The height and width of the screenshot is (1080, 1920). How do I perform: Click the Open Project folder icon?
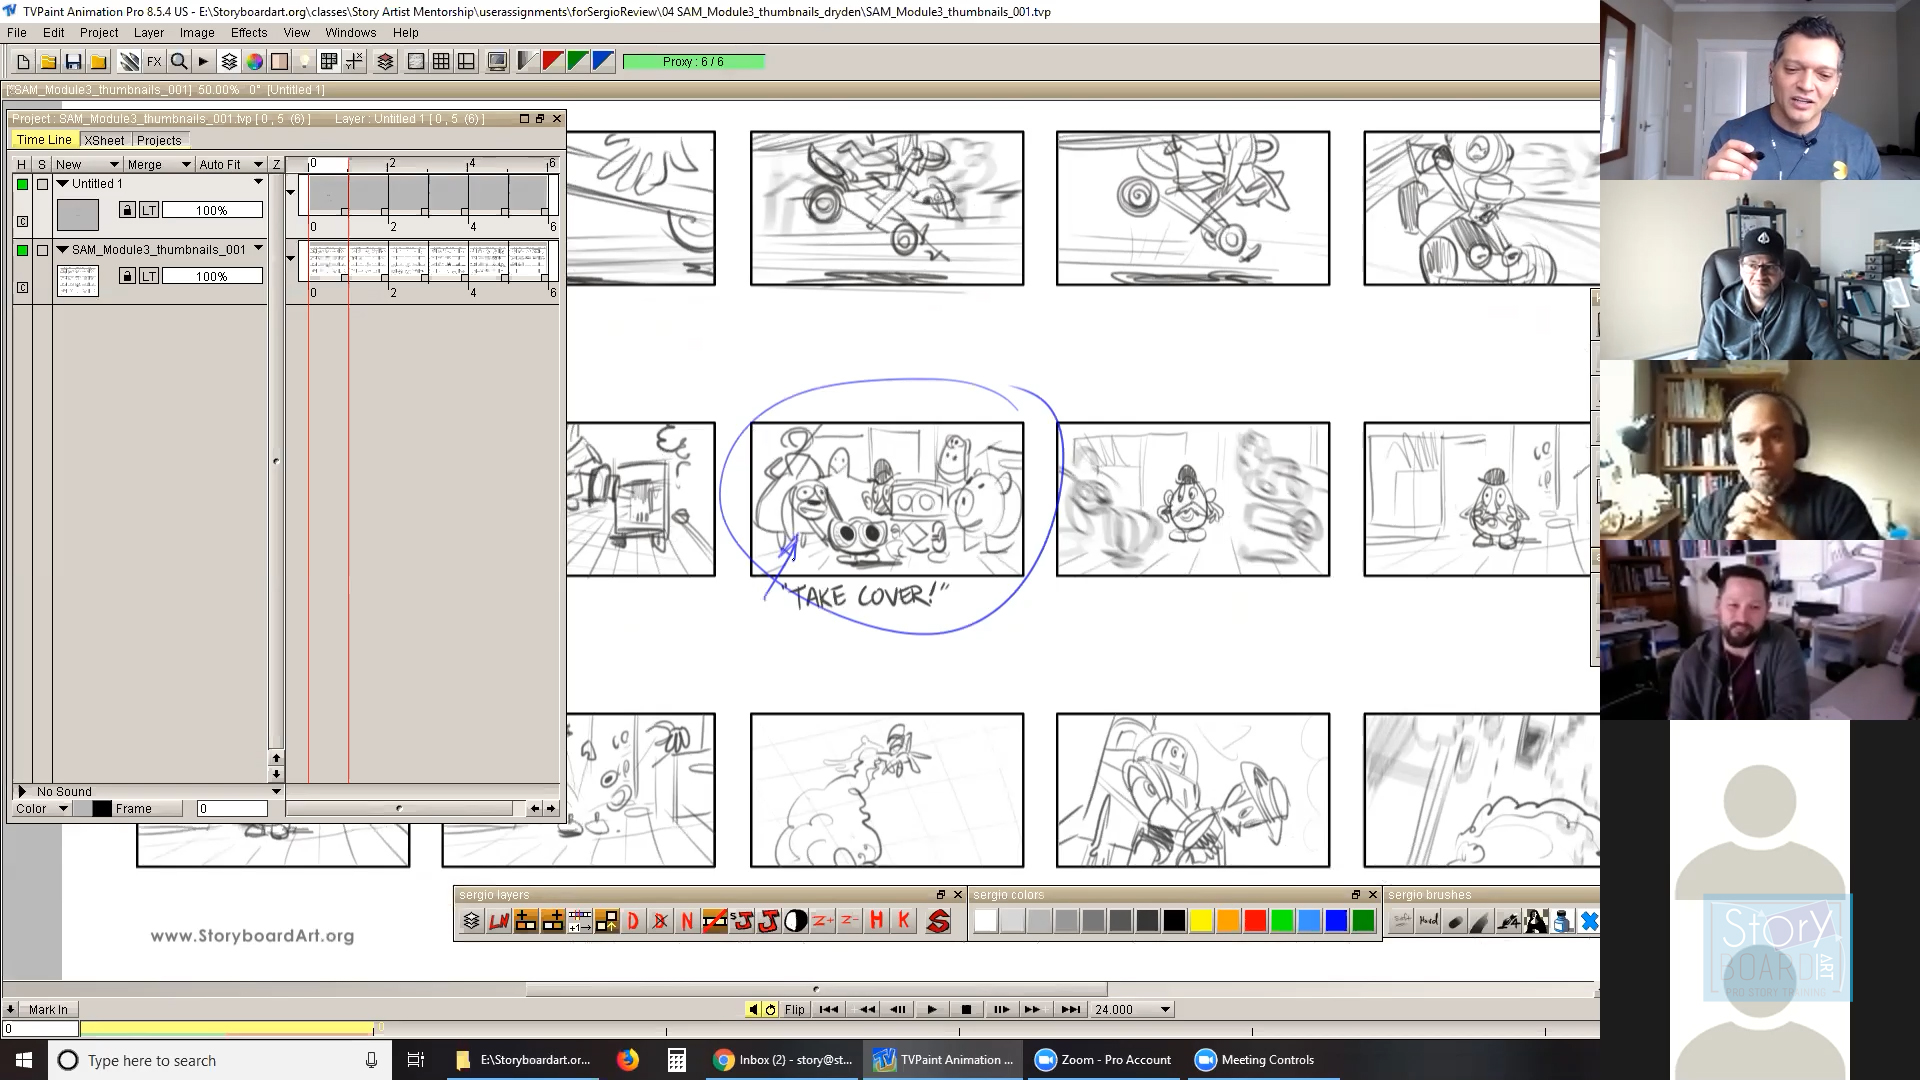pyautogui.click(x=48, y=62)
